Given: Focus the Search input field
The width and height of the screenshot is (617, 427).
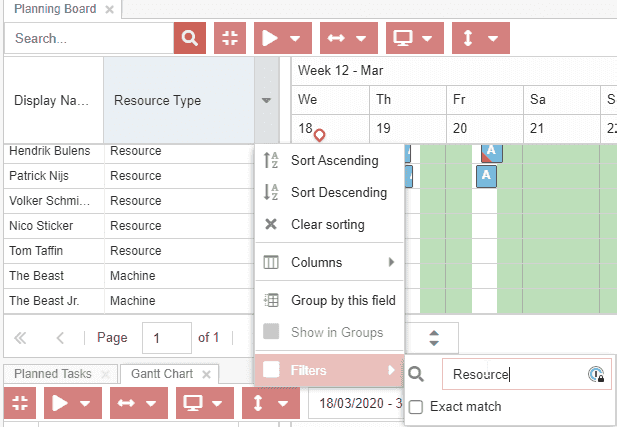Looking at the screenshot, I should [x=89, y=38].
